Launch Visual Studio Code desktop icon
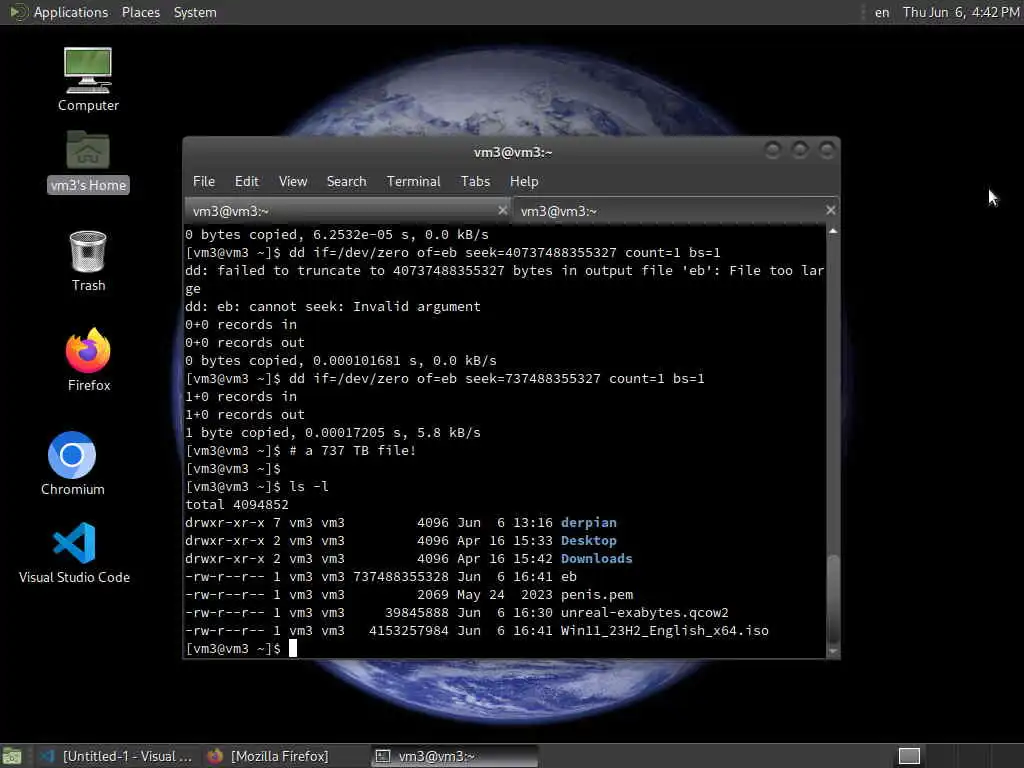 pos(74,552)
